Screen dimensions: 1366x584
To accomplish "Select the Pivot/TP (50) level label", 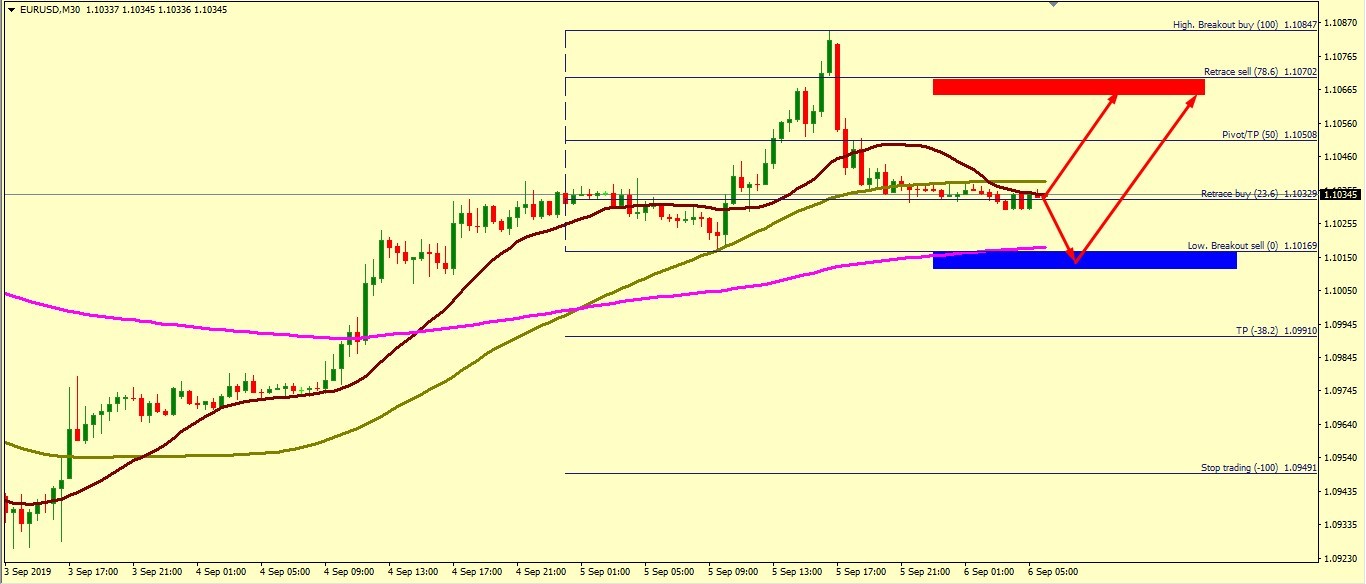I will point(1269,134).
